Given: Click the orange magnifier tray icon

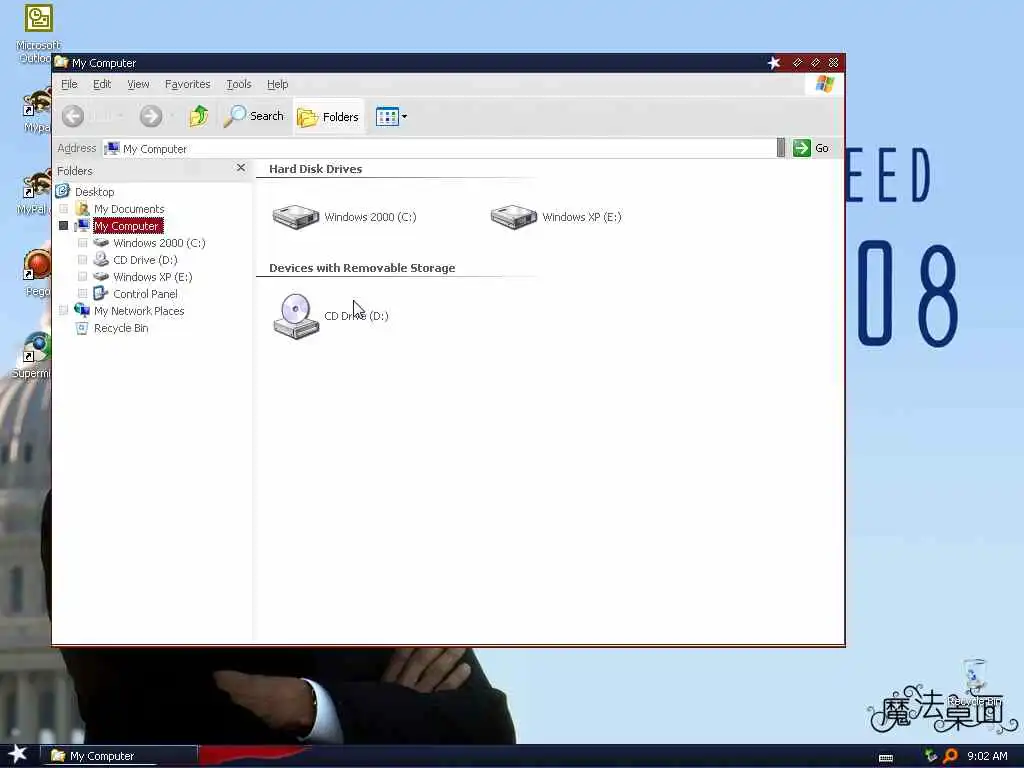Looking at the screenshot, I should pos(951,756).
